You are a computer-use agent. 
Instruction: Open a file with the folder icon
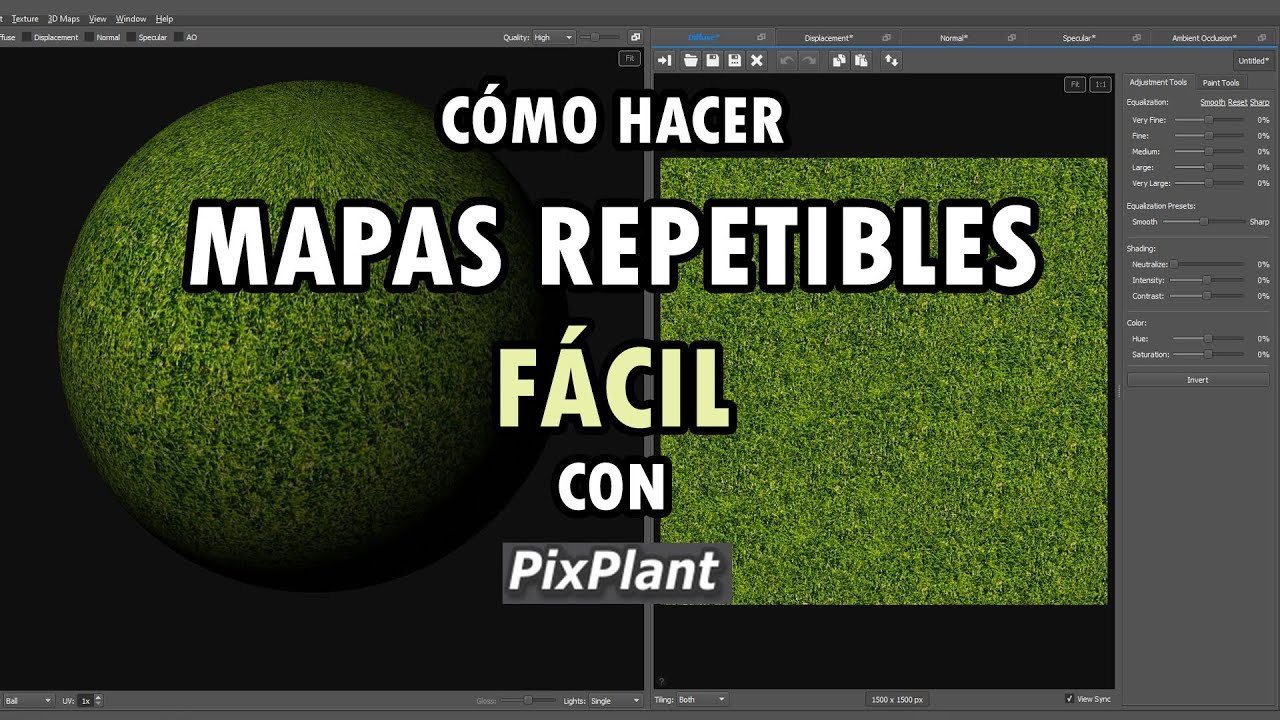[x=690, y=61]
